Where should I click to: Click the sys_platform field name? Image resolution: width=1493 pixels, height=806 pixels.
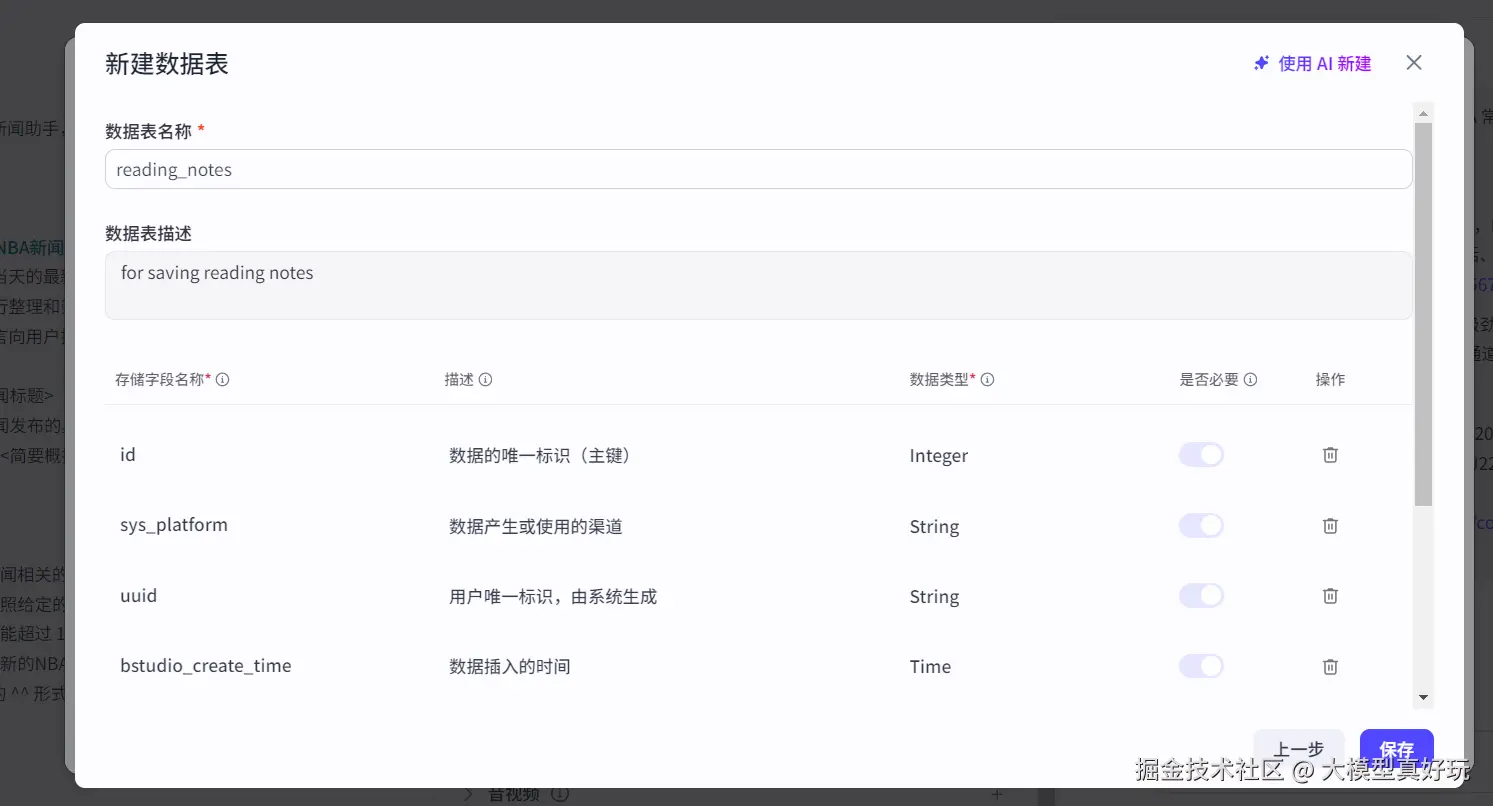[x=174, y=525]
